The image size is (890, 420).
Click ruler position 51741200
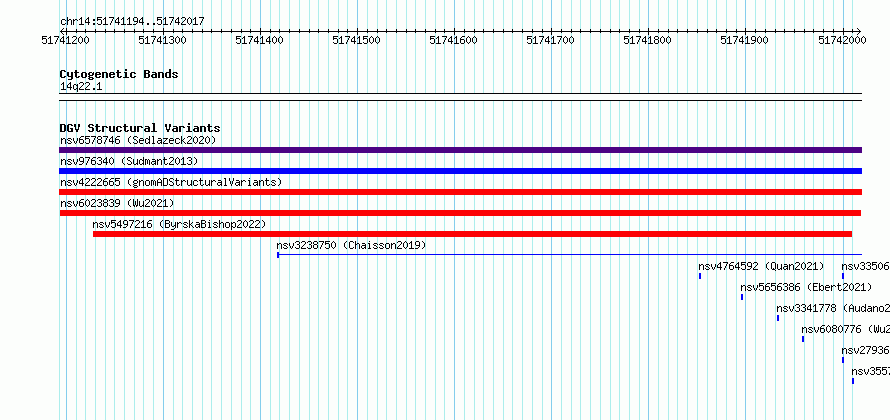click(66, 40)
